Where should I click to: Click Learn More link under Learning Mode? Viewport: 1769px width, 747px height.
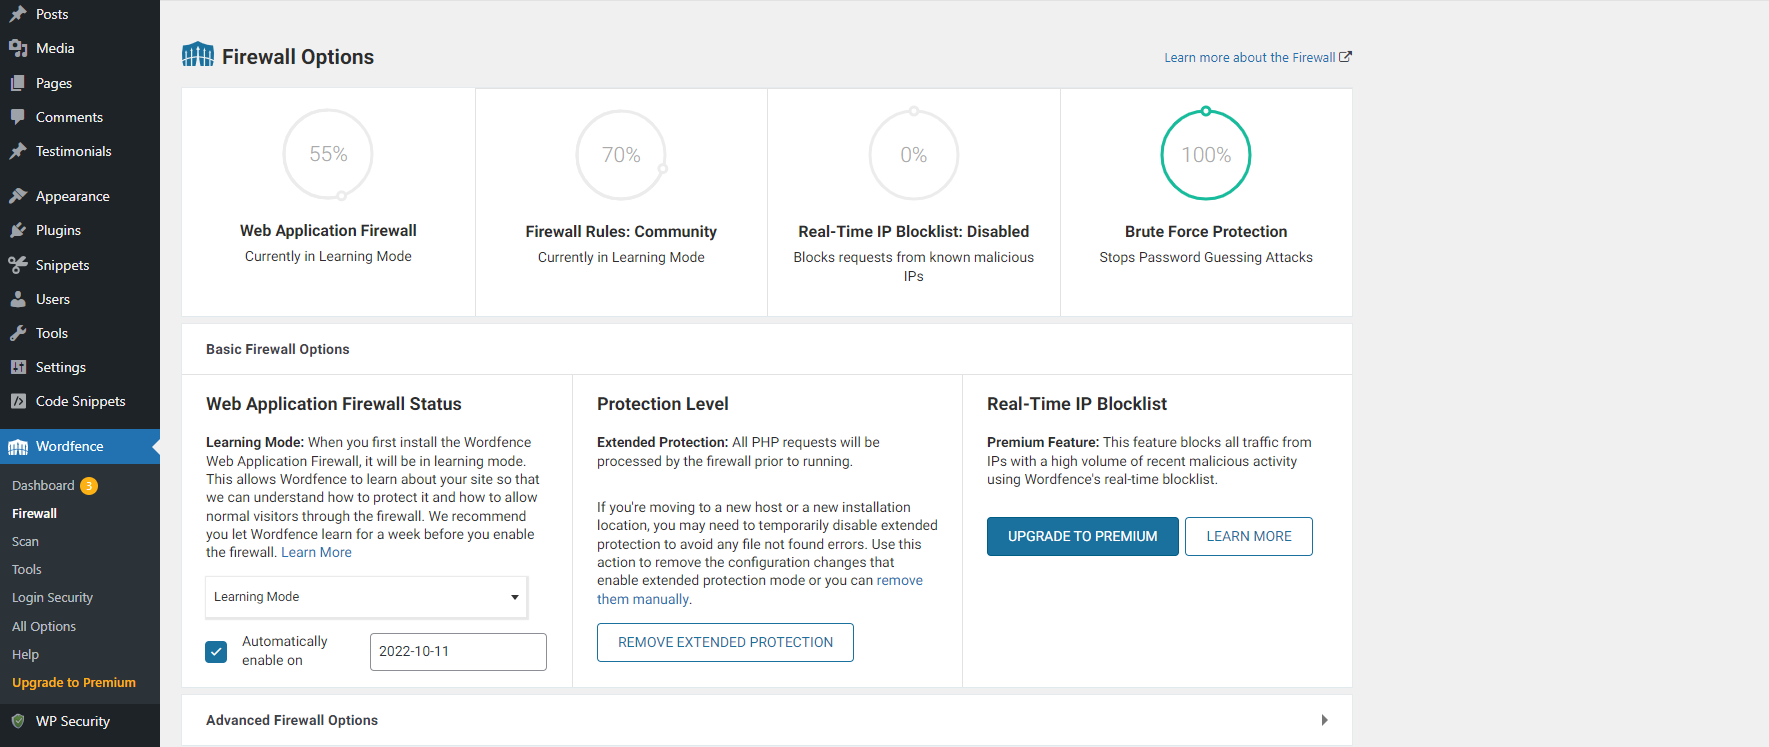pos(316,552)
